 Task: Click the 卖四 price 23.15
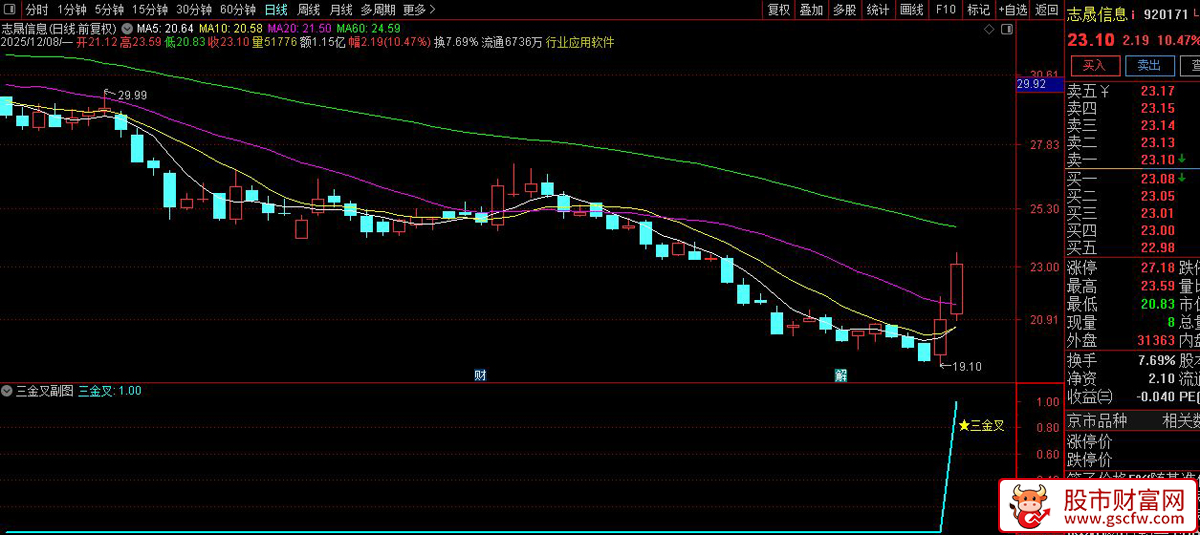tap(1157, 108)
